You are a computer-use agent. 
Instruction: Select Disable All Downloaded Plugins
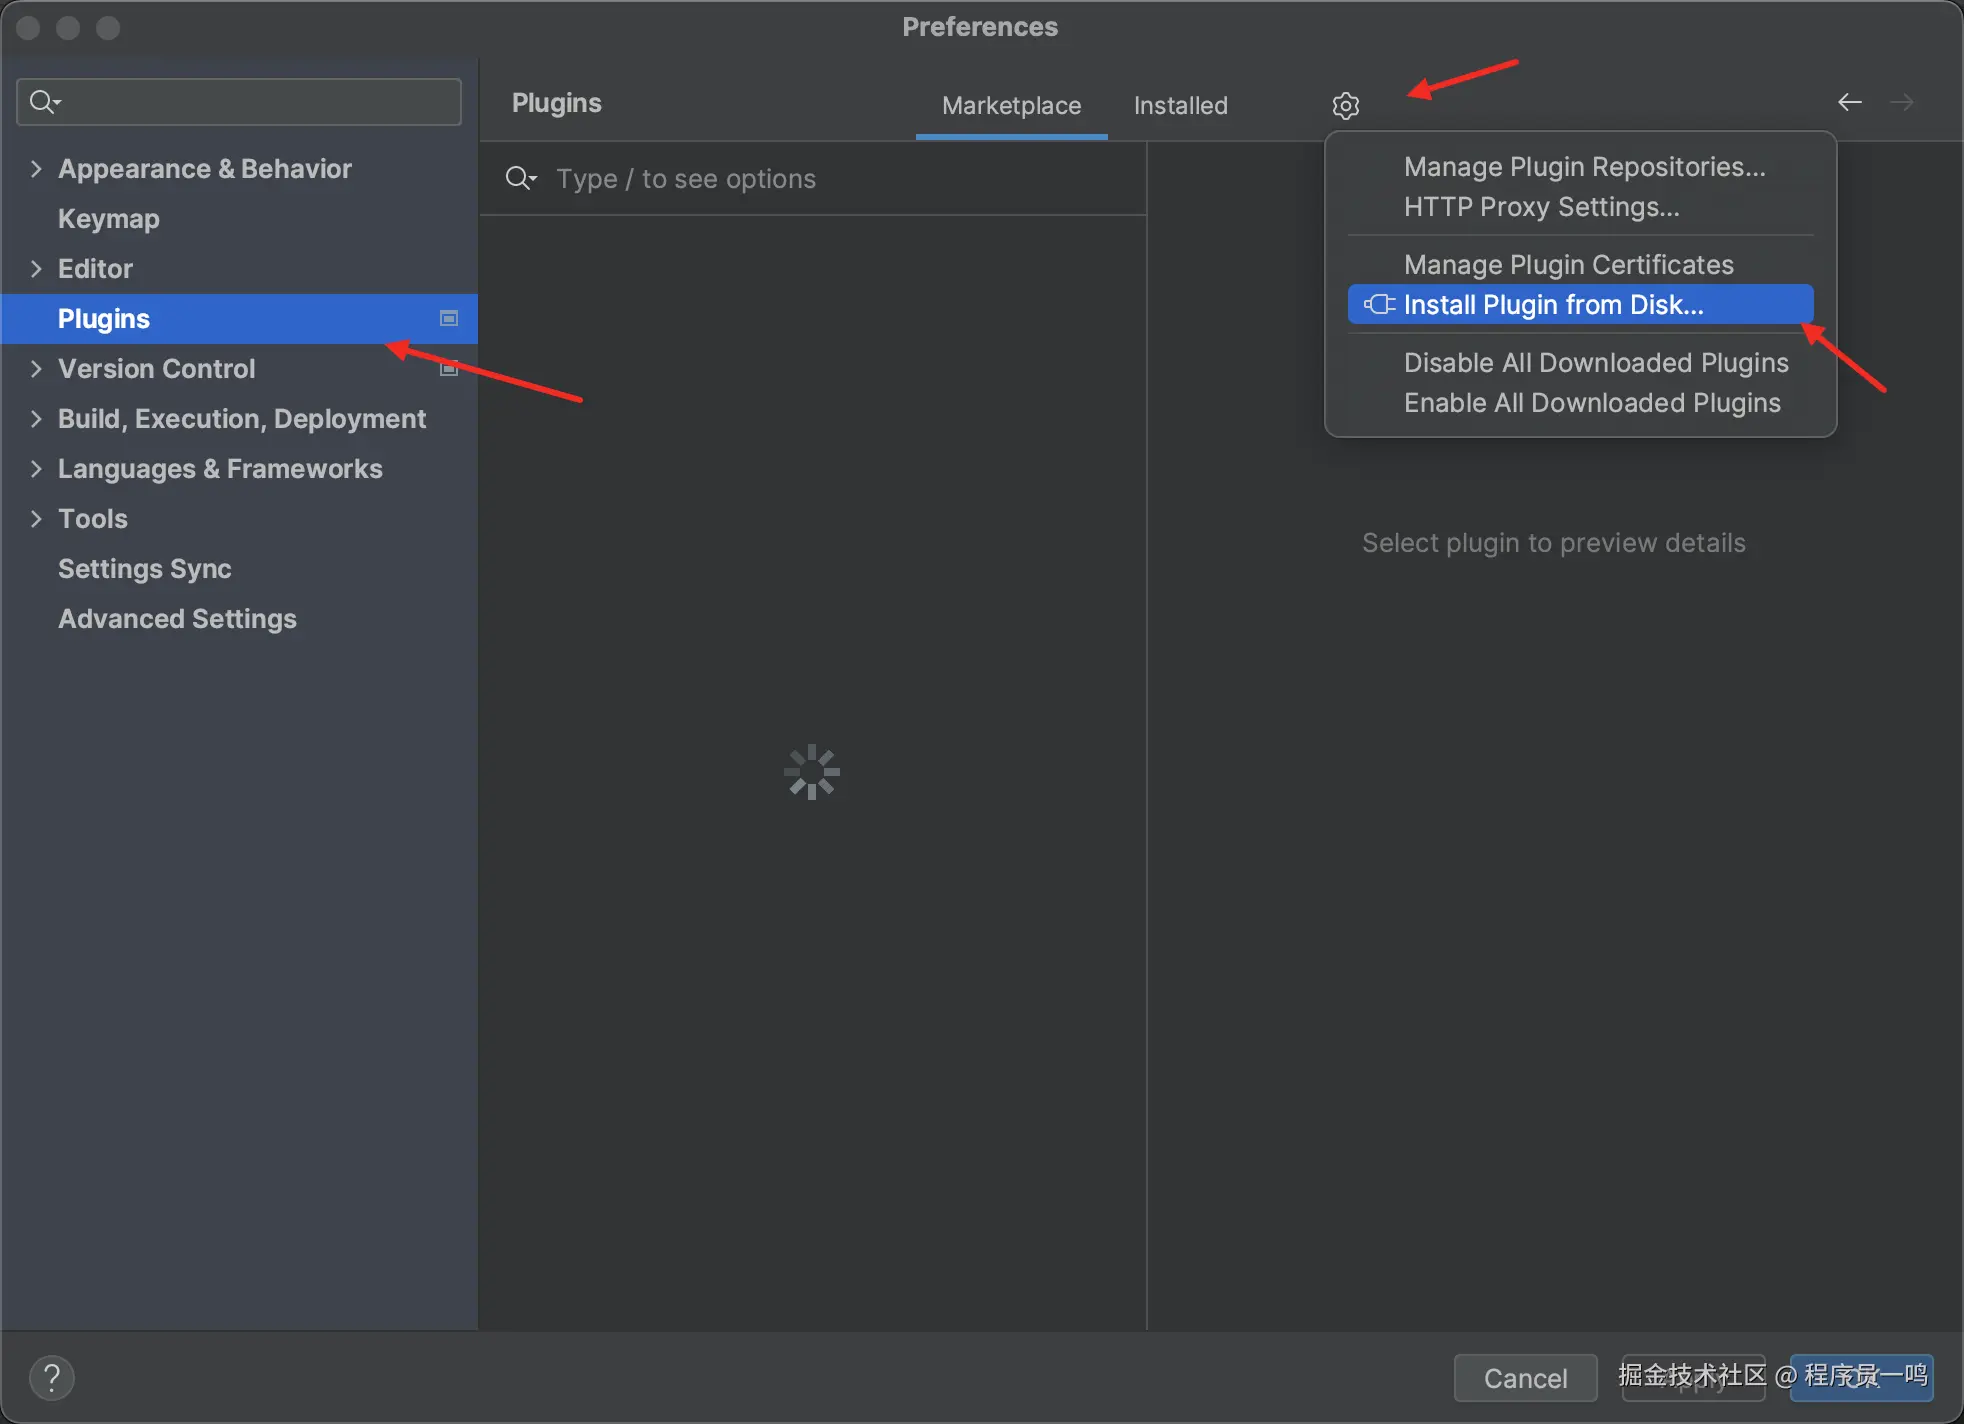pyautogui.click(x=1596, y=363)
